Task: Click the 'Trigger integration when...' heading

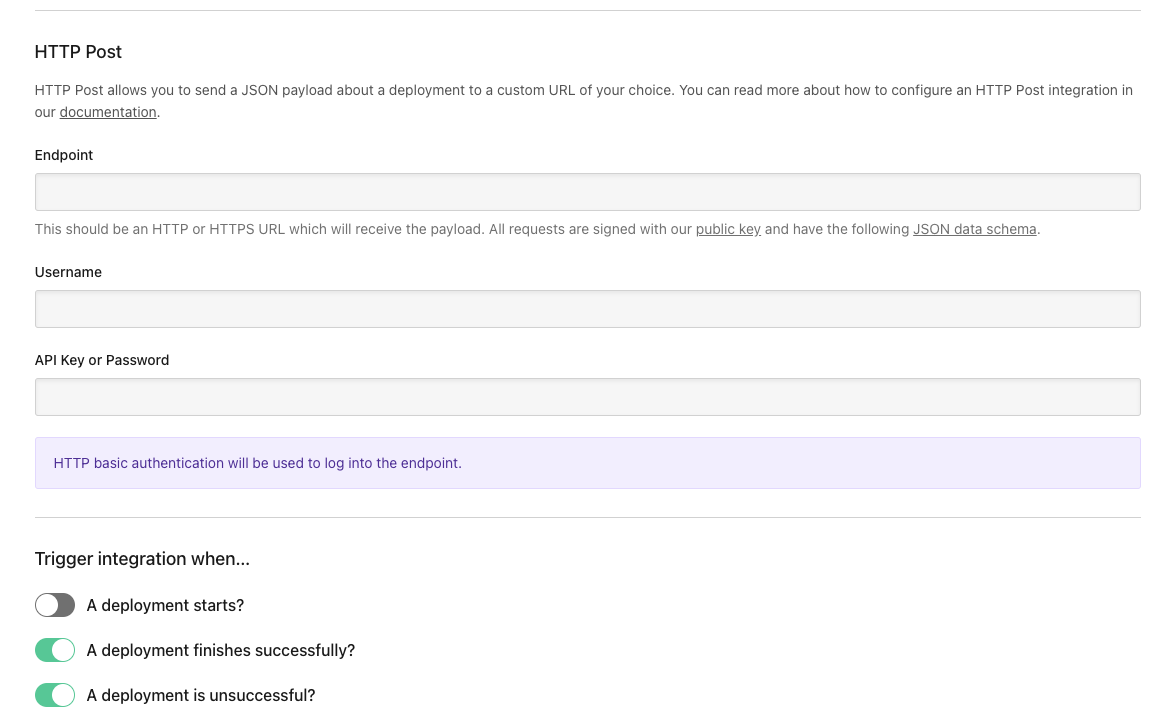Action: coord(142,559)
